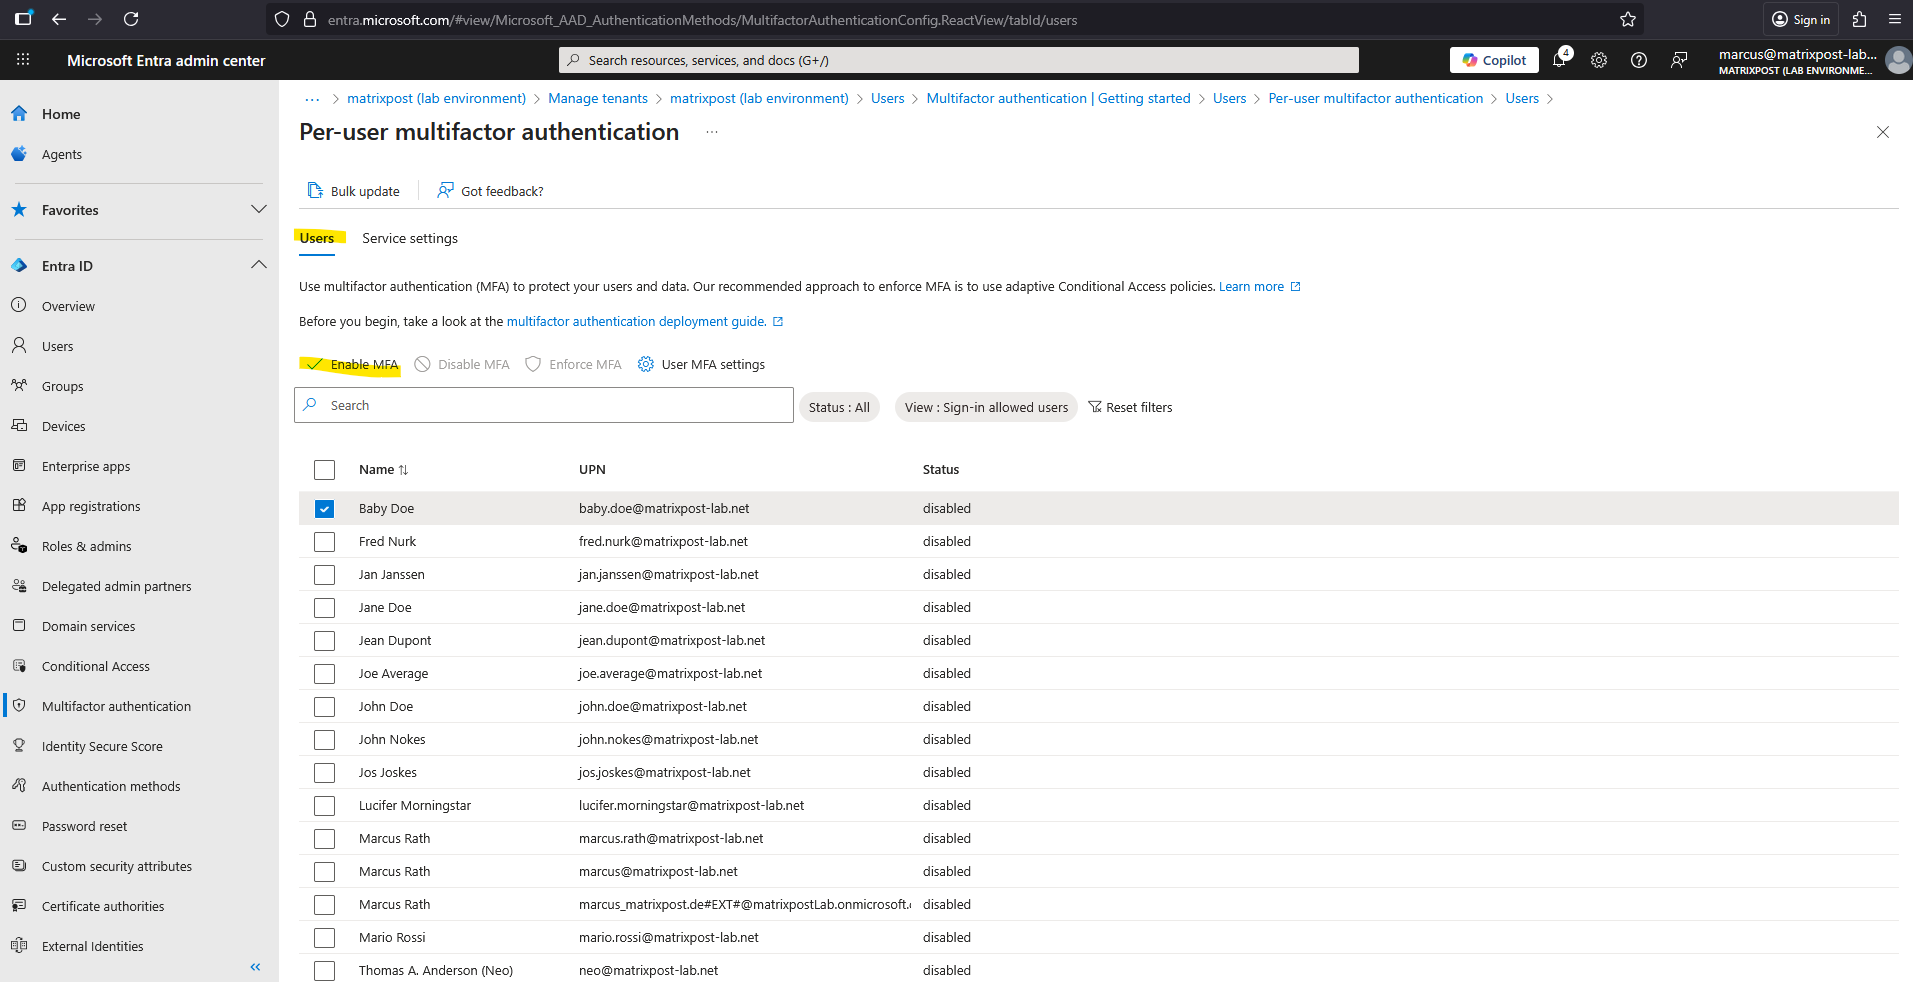
Task: Open browser extensions icon
Action: 1859,19
